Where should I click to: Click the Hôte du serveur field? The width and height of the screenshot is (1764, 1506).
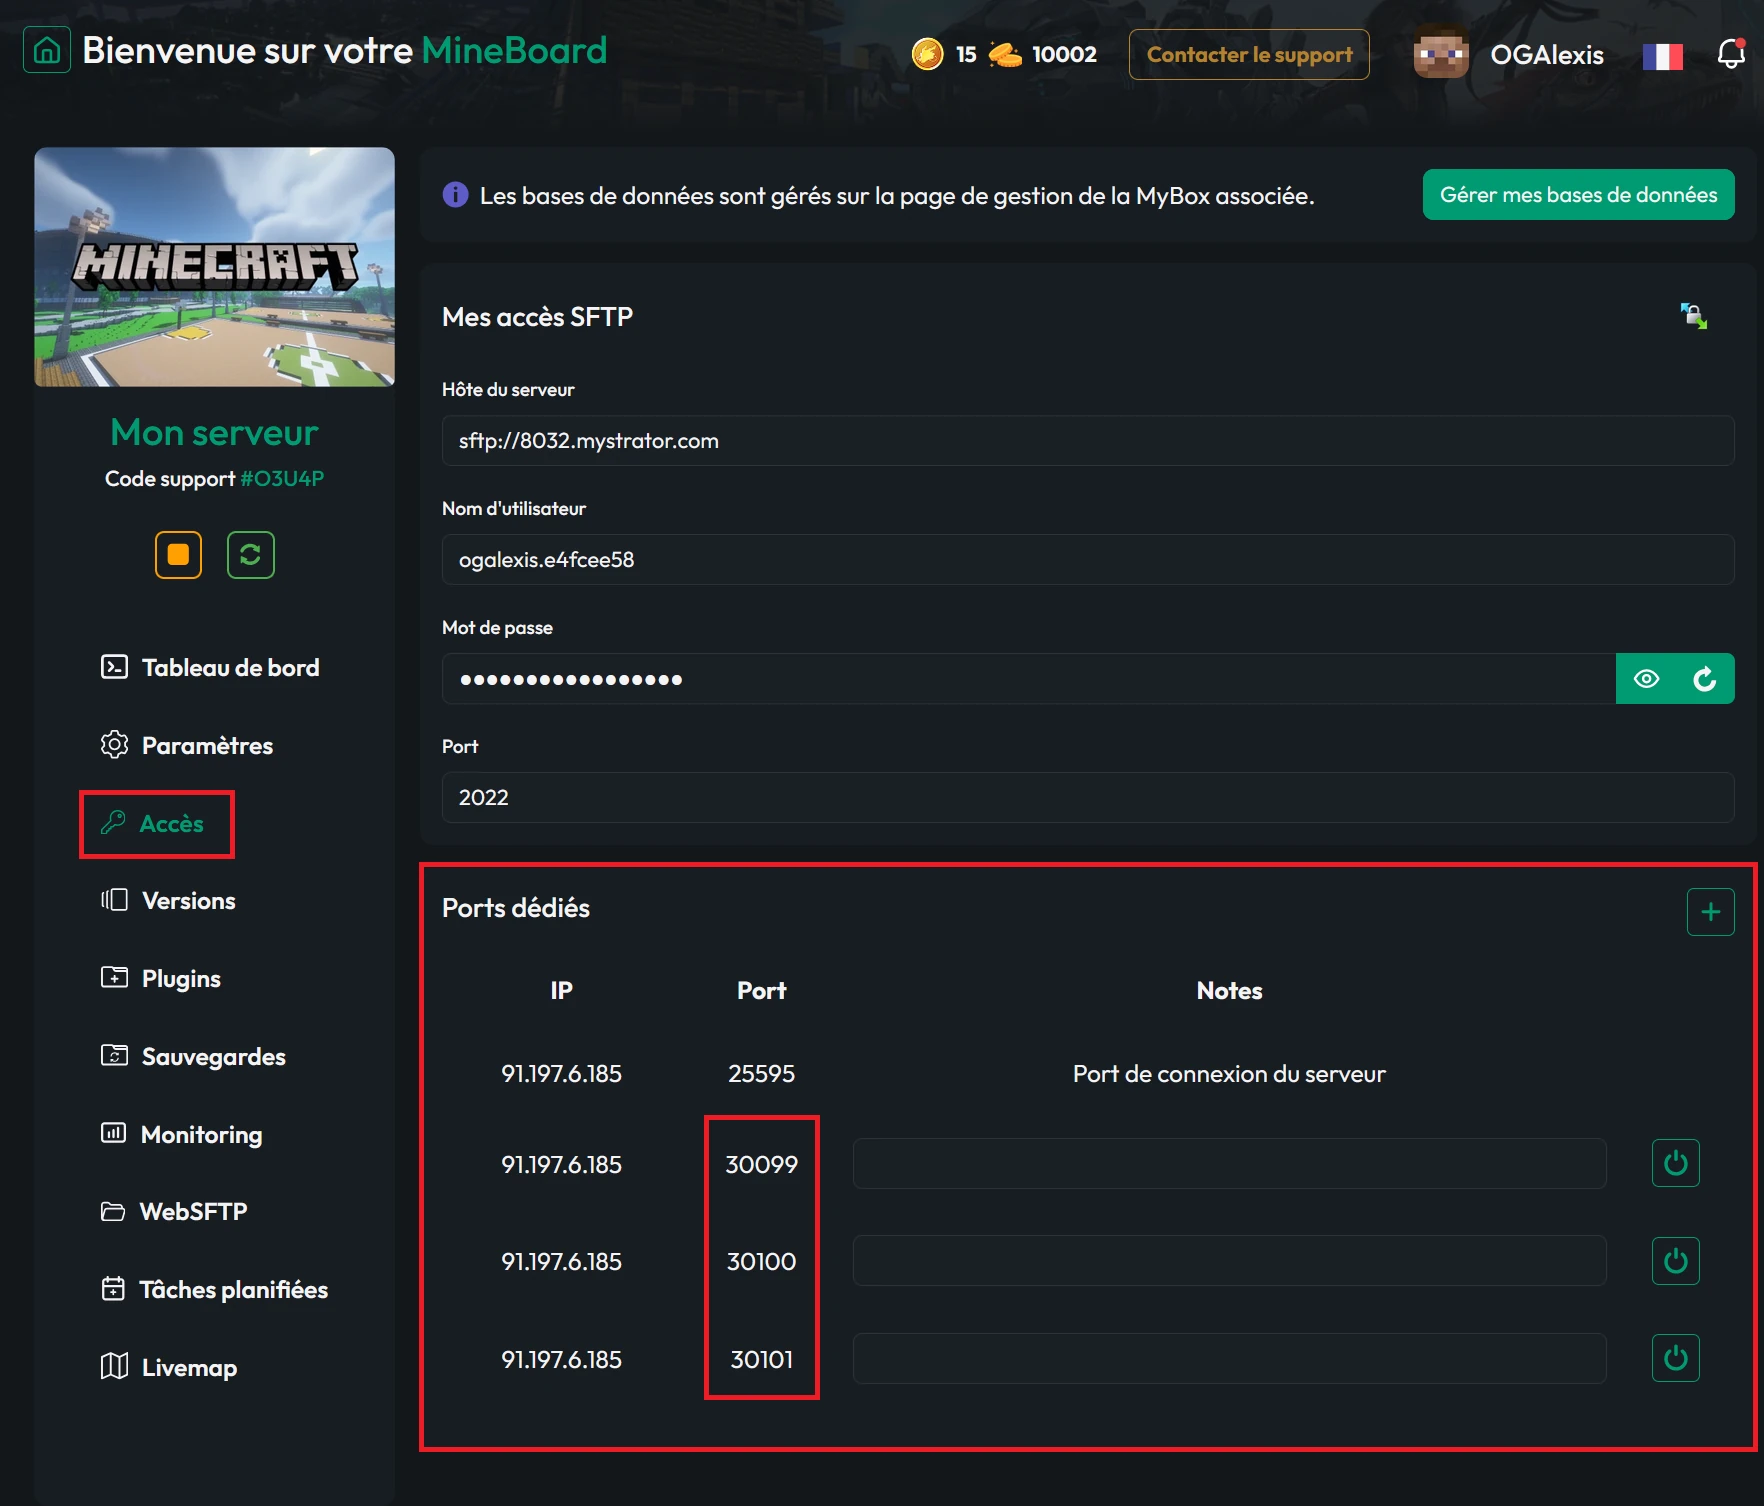tap(1088, 441)
